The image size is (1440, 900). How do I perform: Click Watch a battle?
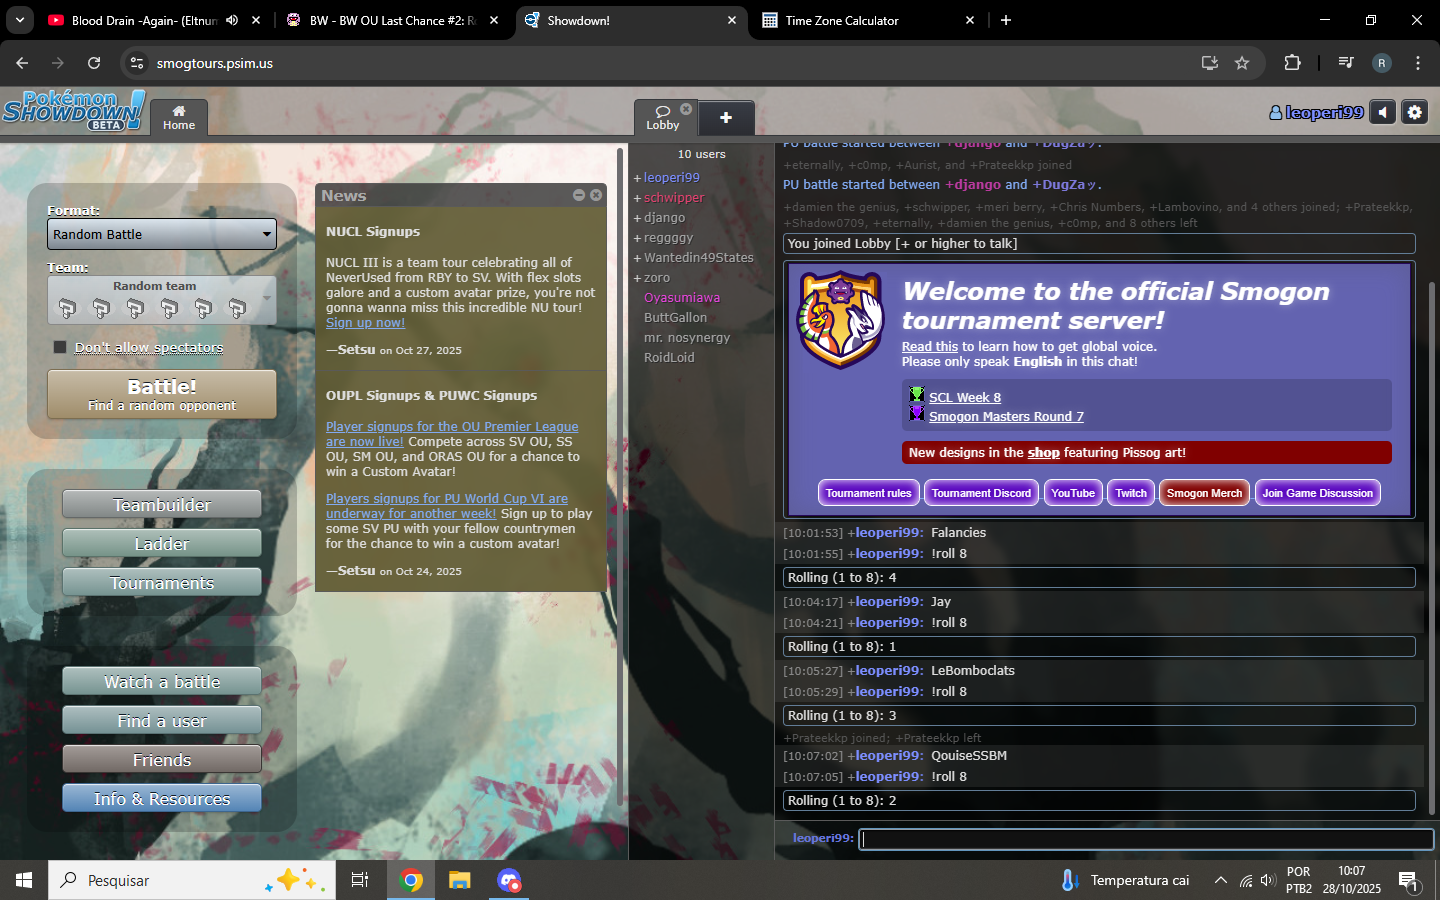[x=162, y=682]
